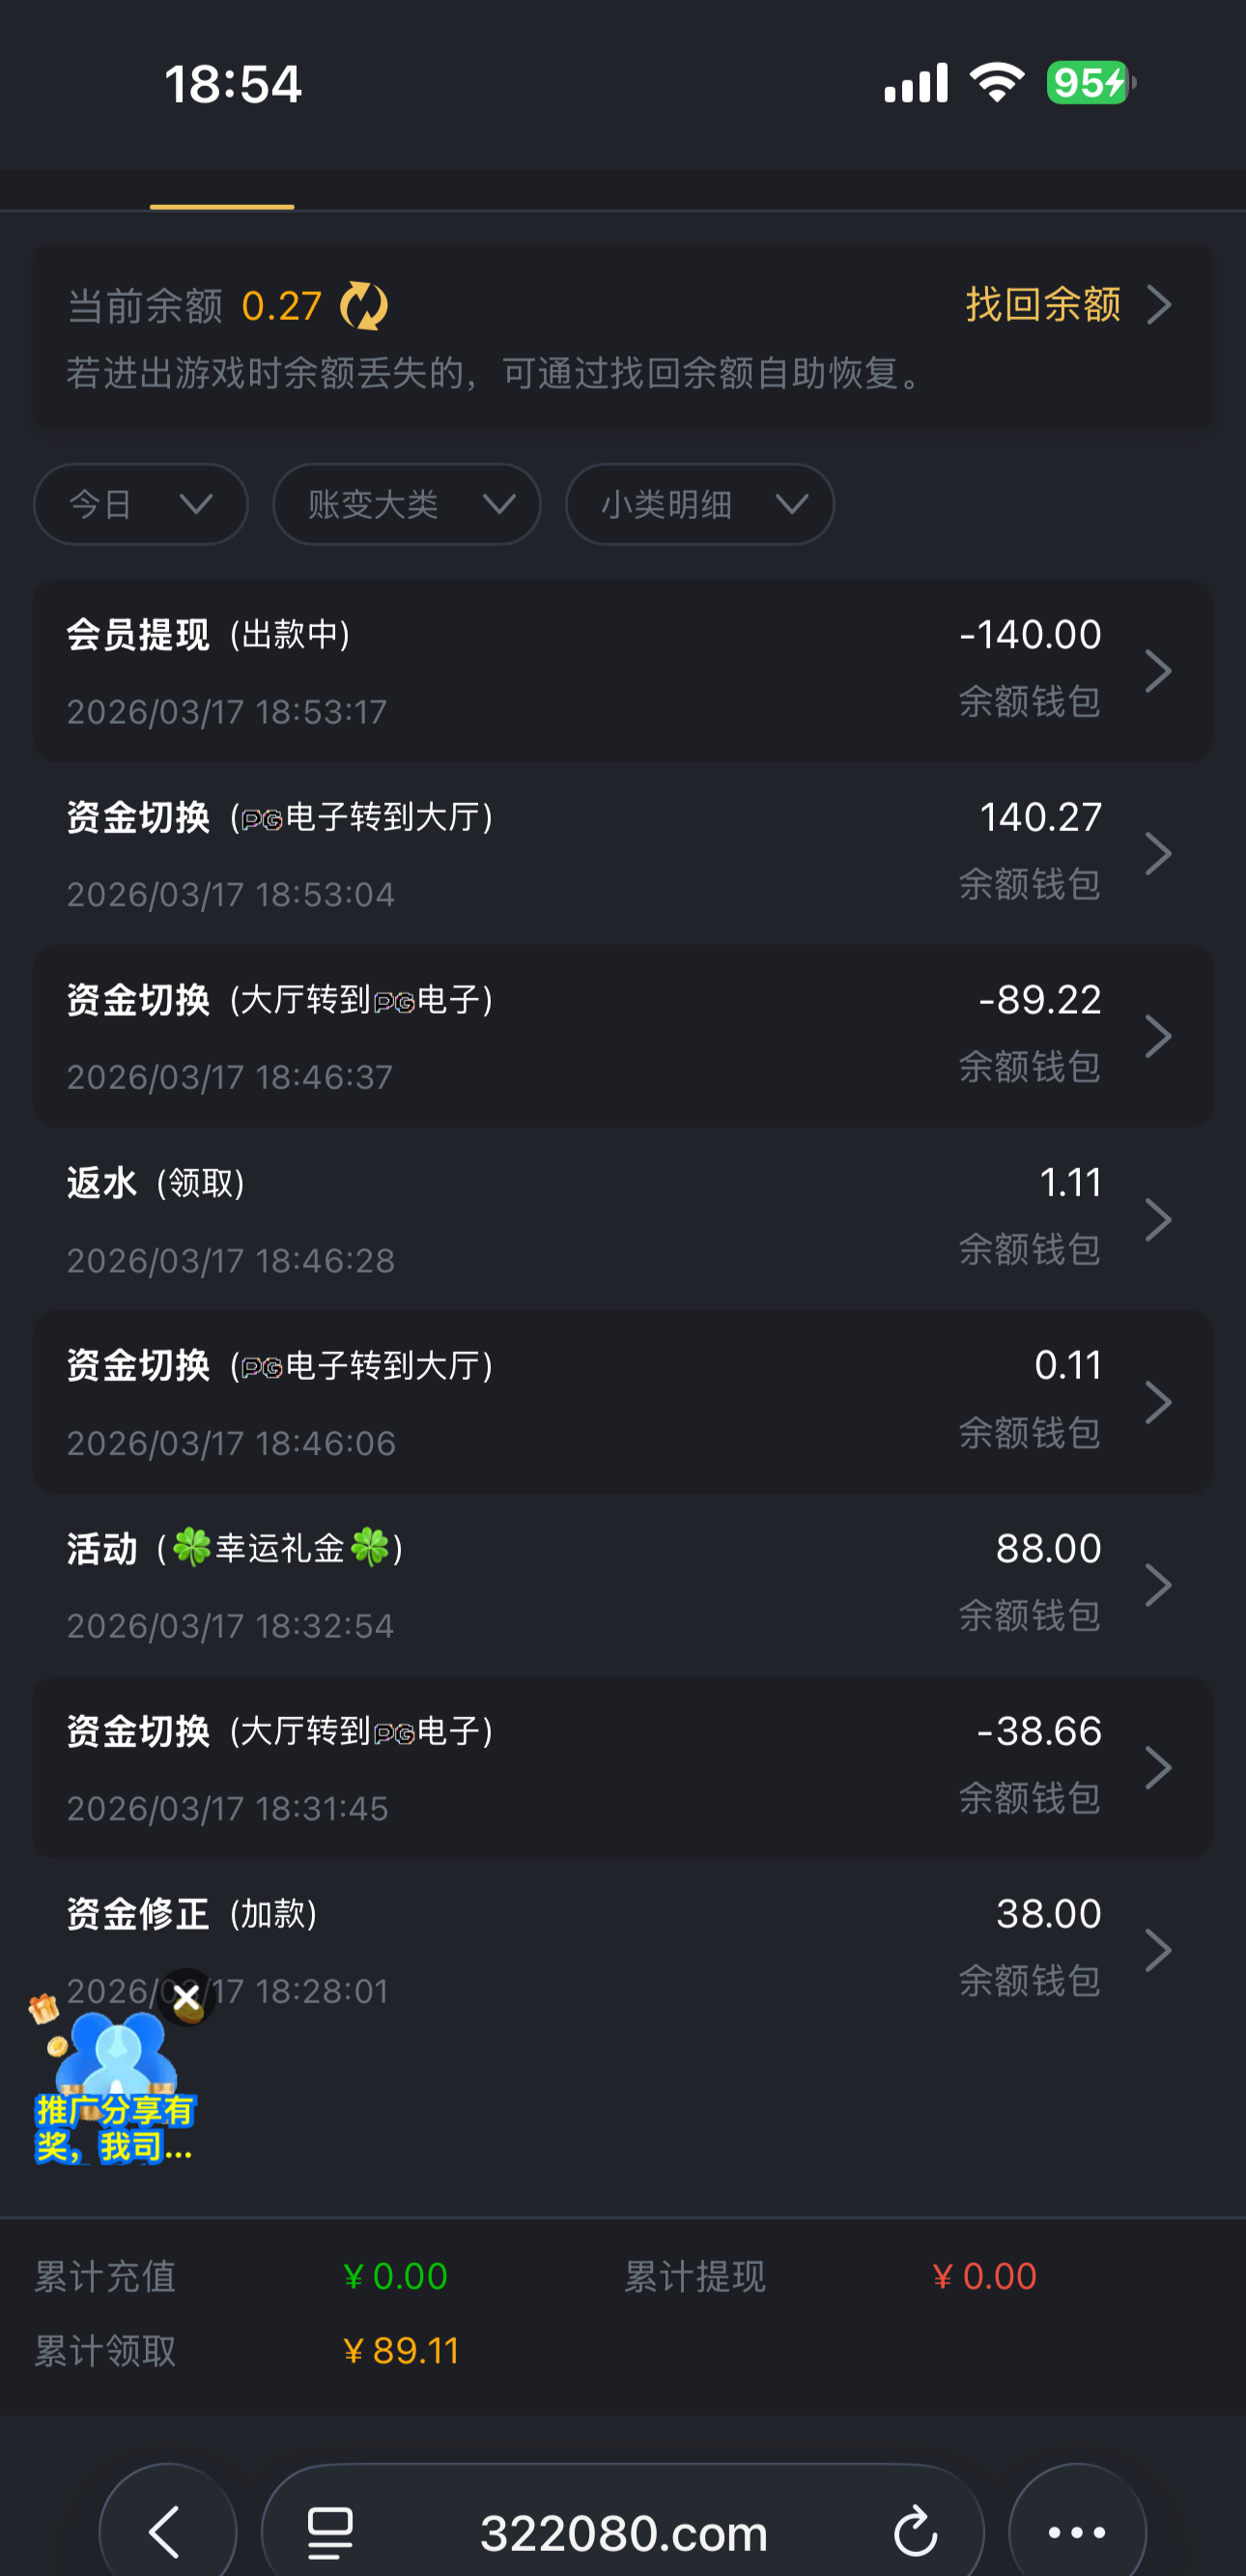Reload the page with refresh icon
The height and width of the screenshot is (2576, 1246).
(915, 2531)
